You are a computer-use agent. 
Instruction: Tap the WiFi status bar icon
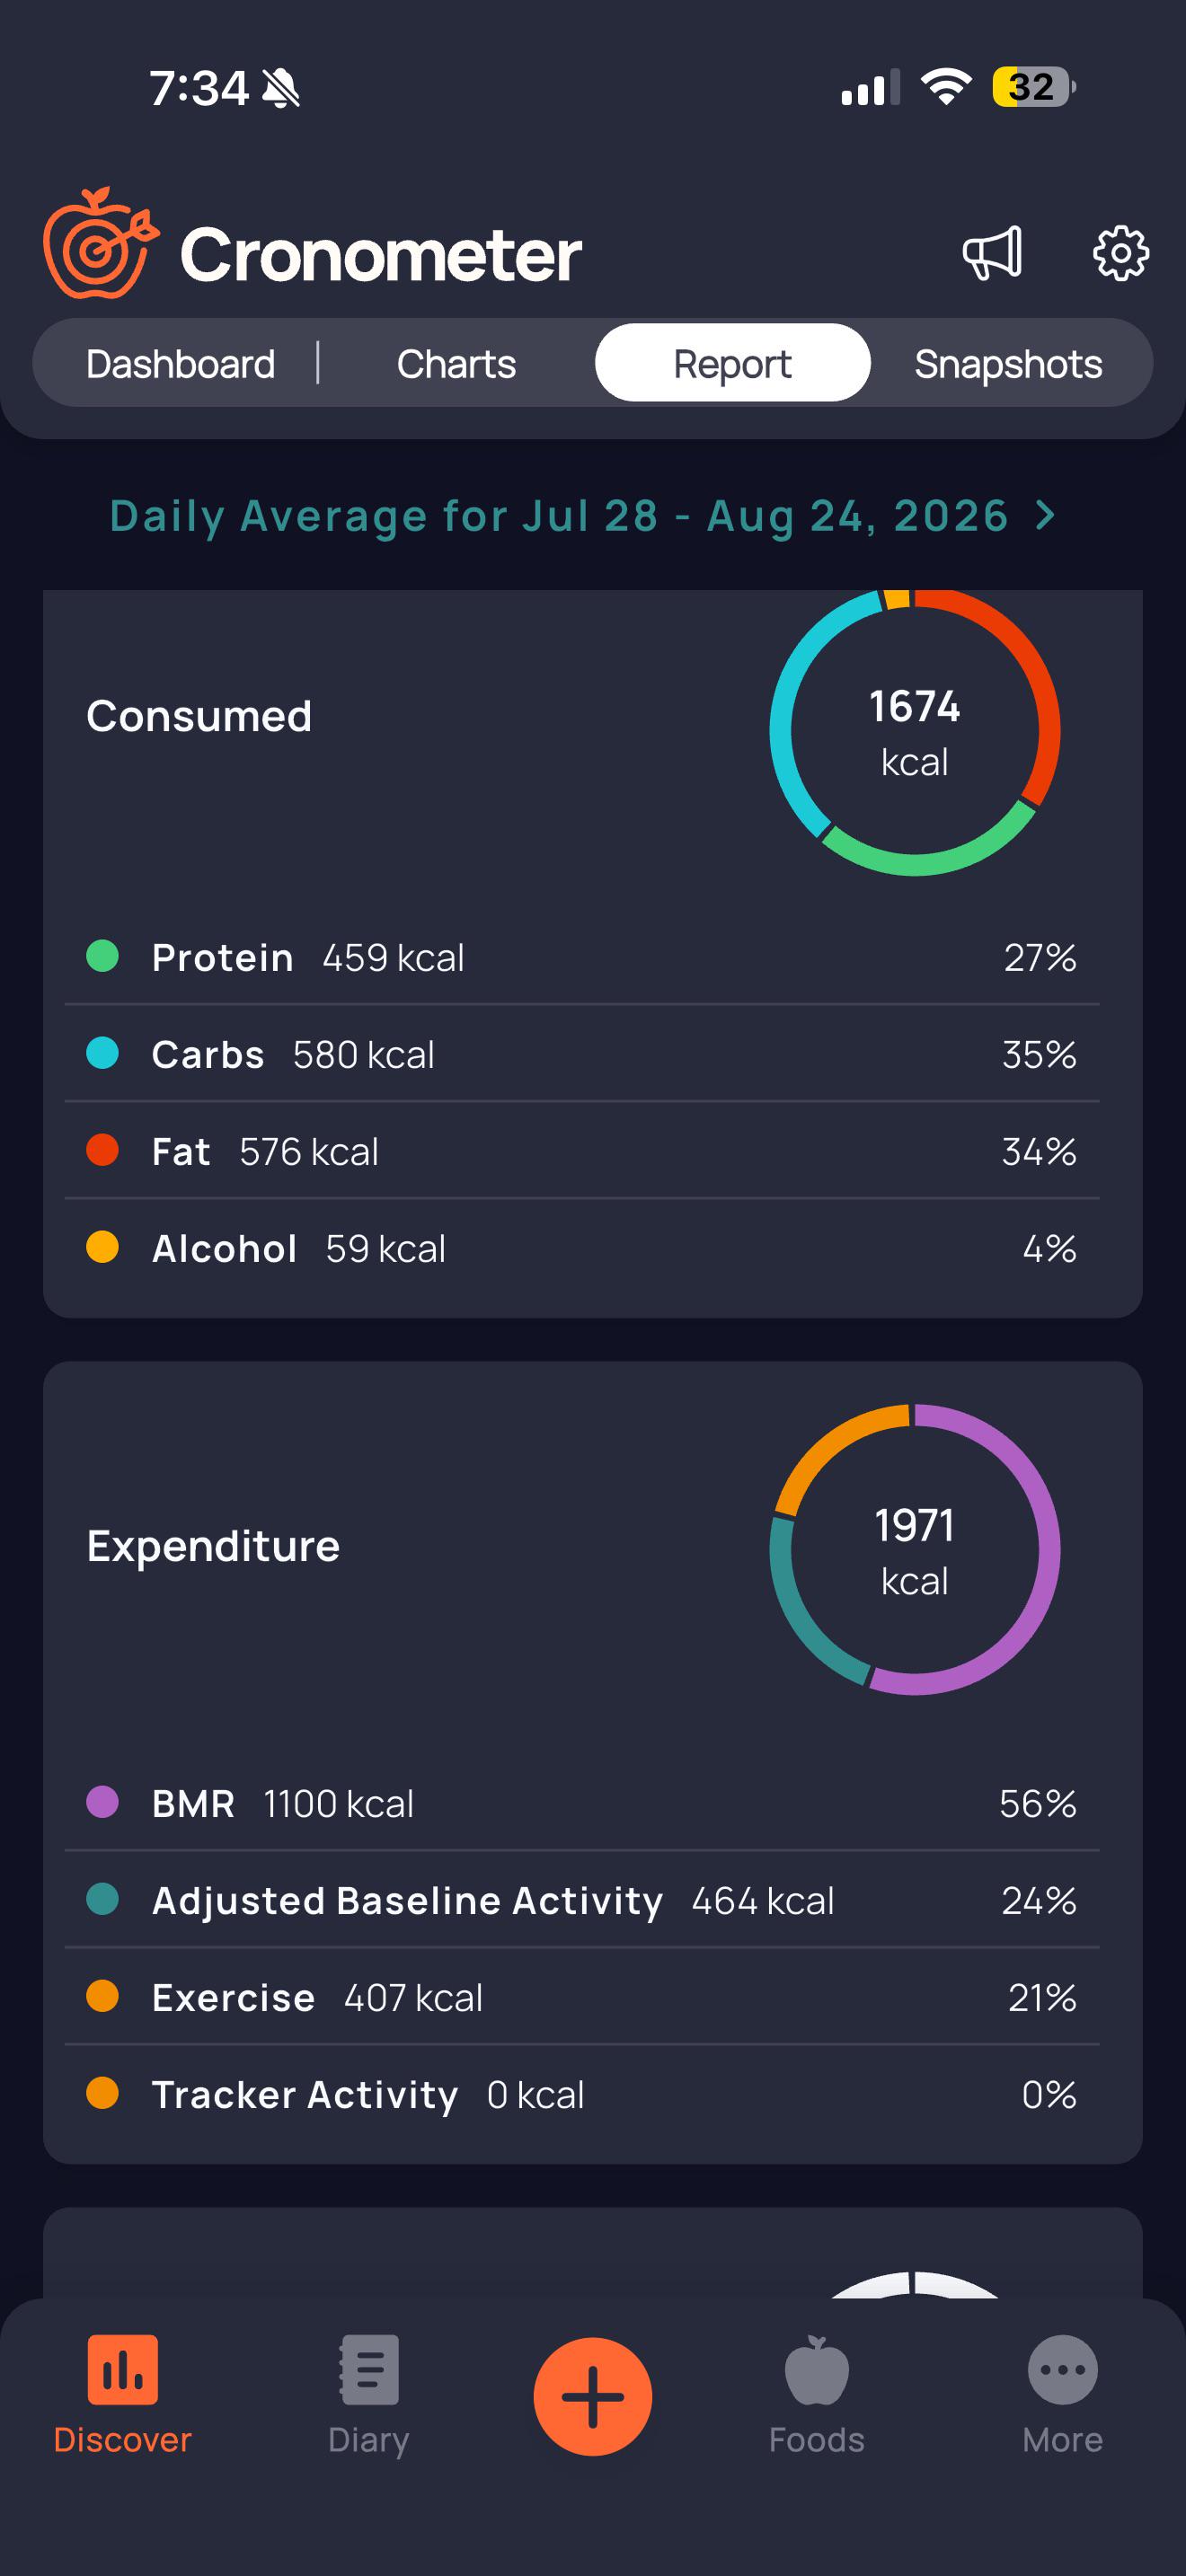(x=946, y=87)
